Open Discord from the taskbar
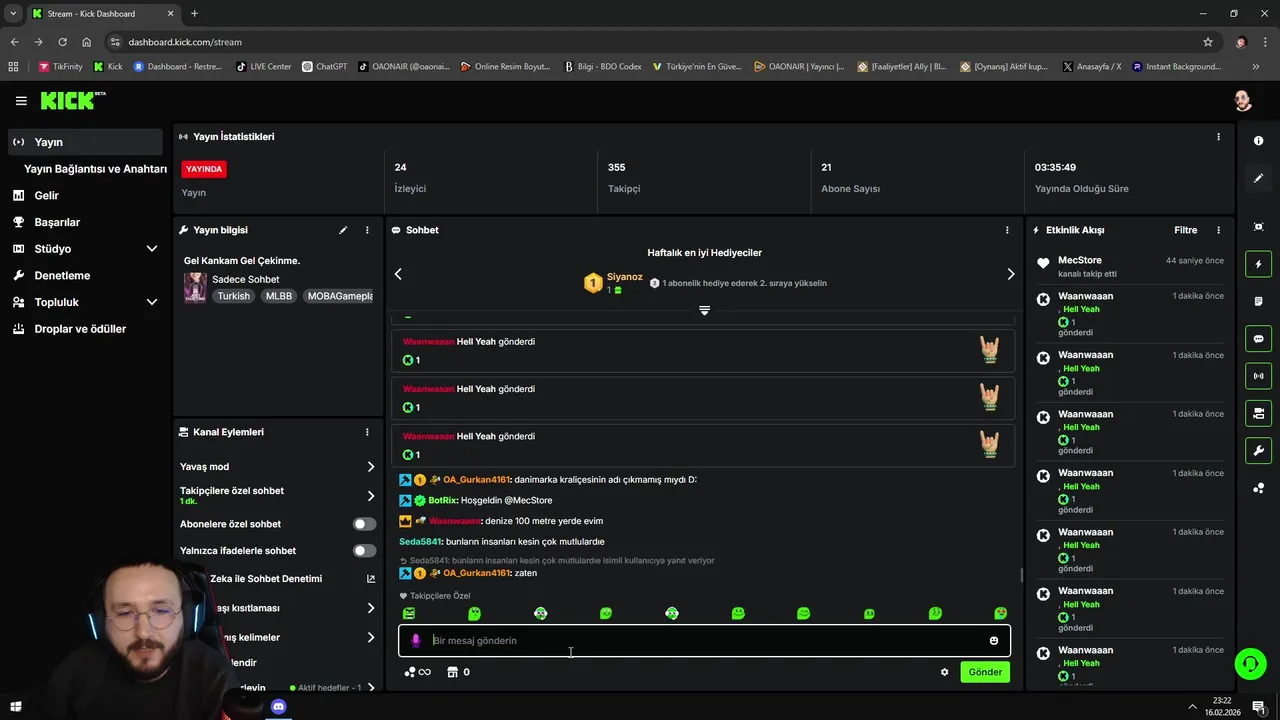The height and width of the screenshot is (720, 1280). [x=278, y=707]
